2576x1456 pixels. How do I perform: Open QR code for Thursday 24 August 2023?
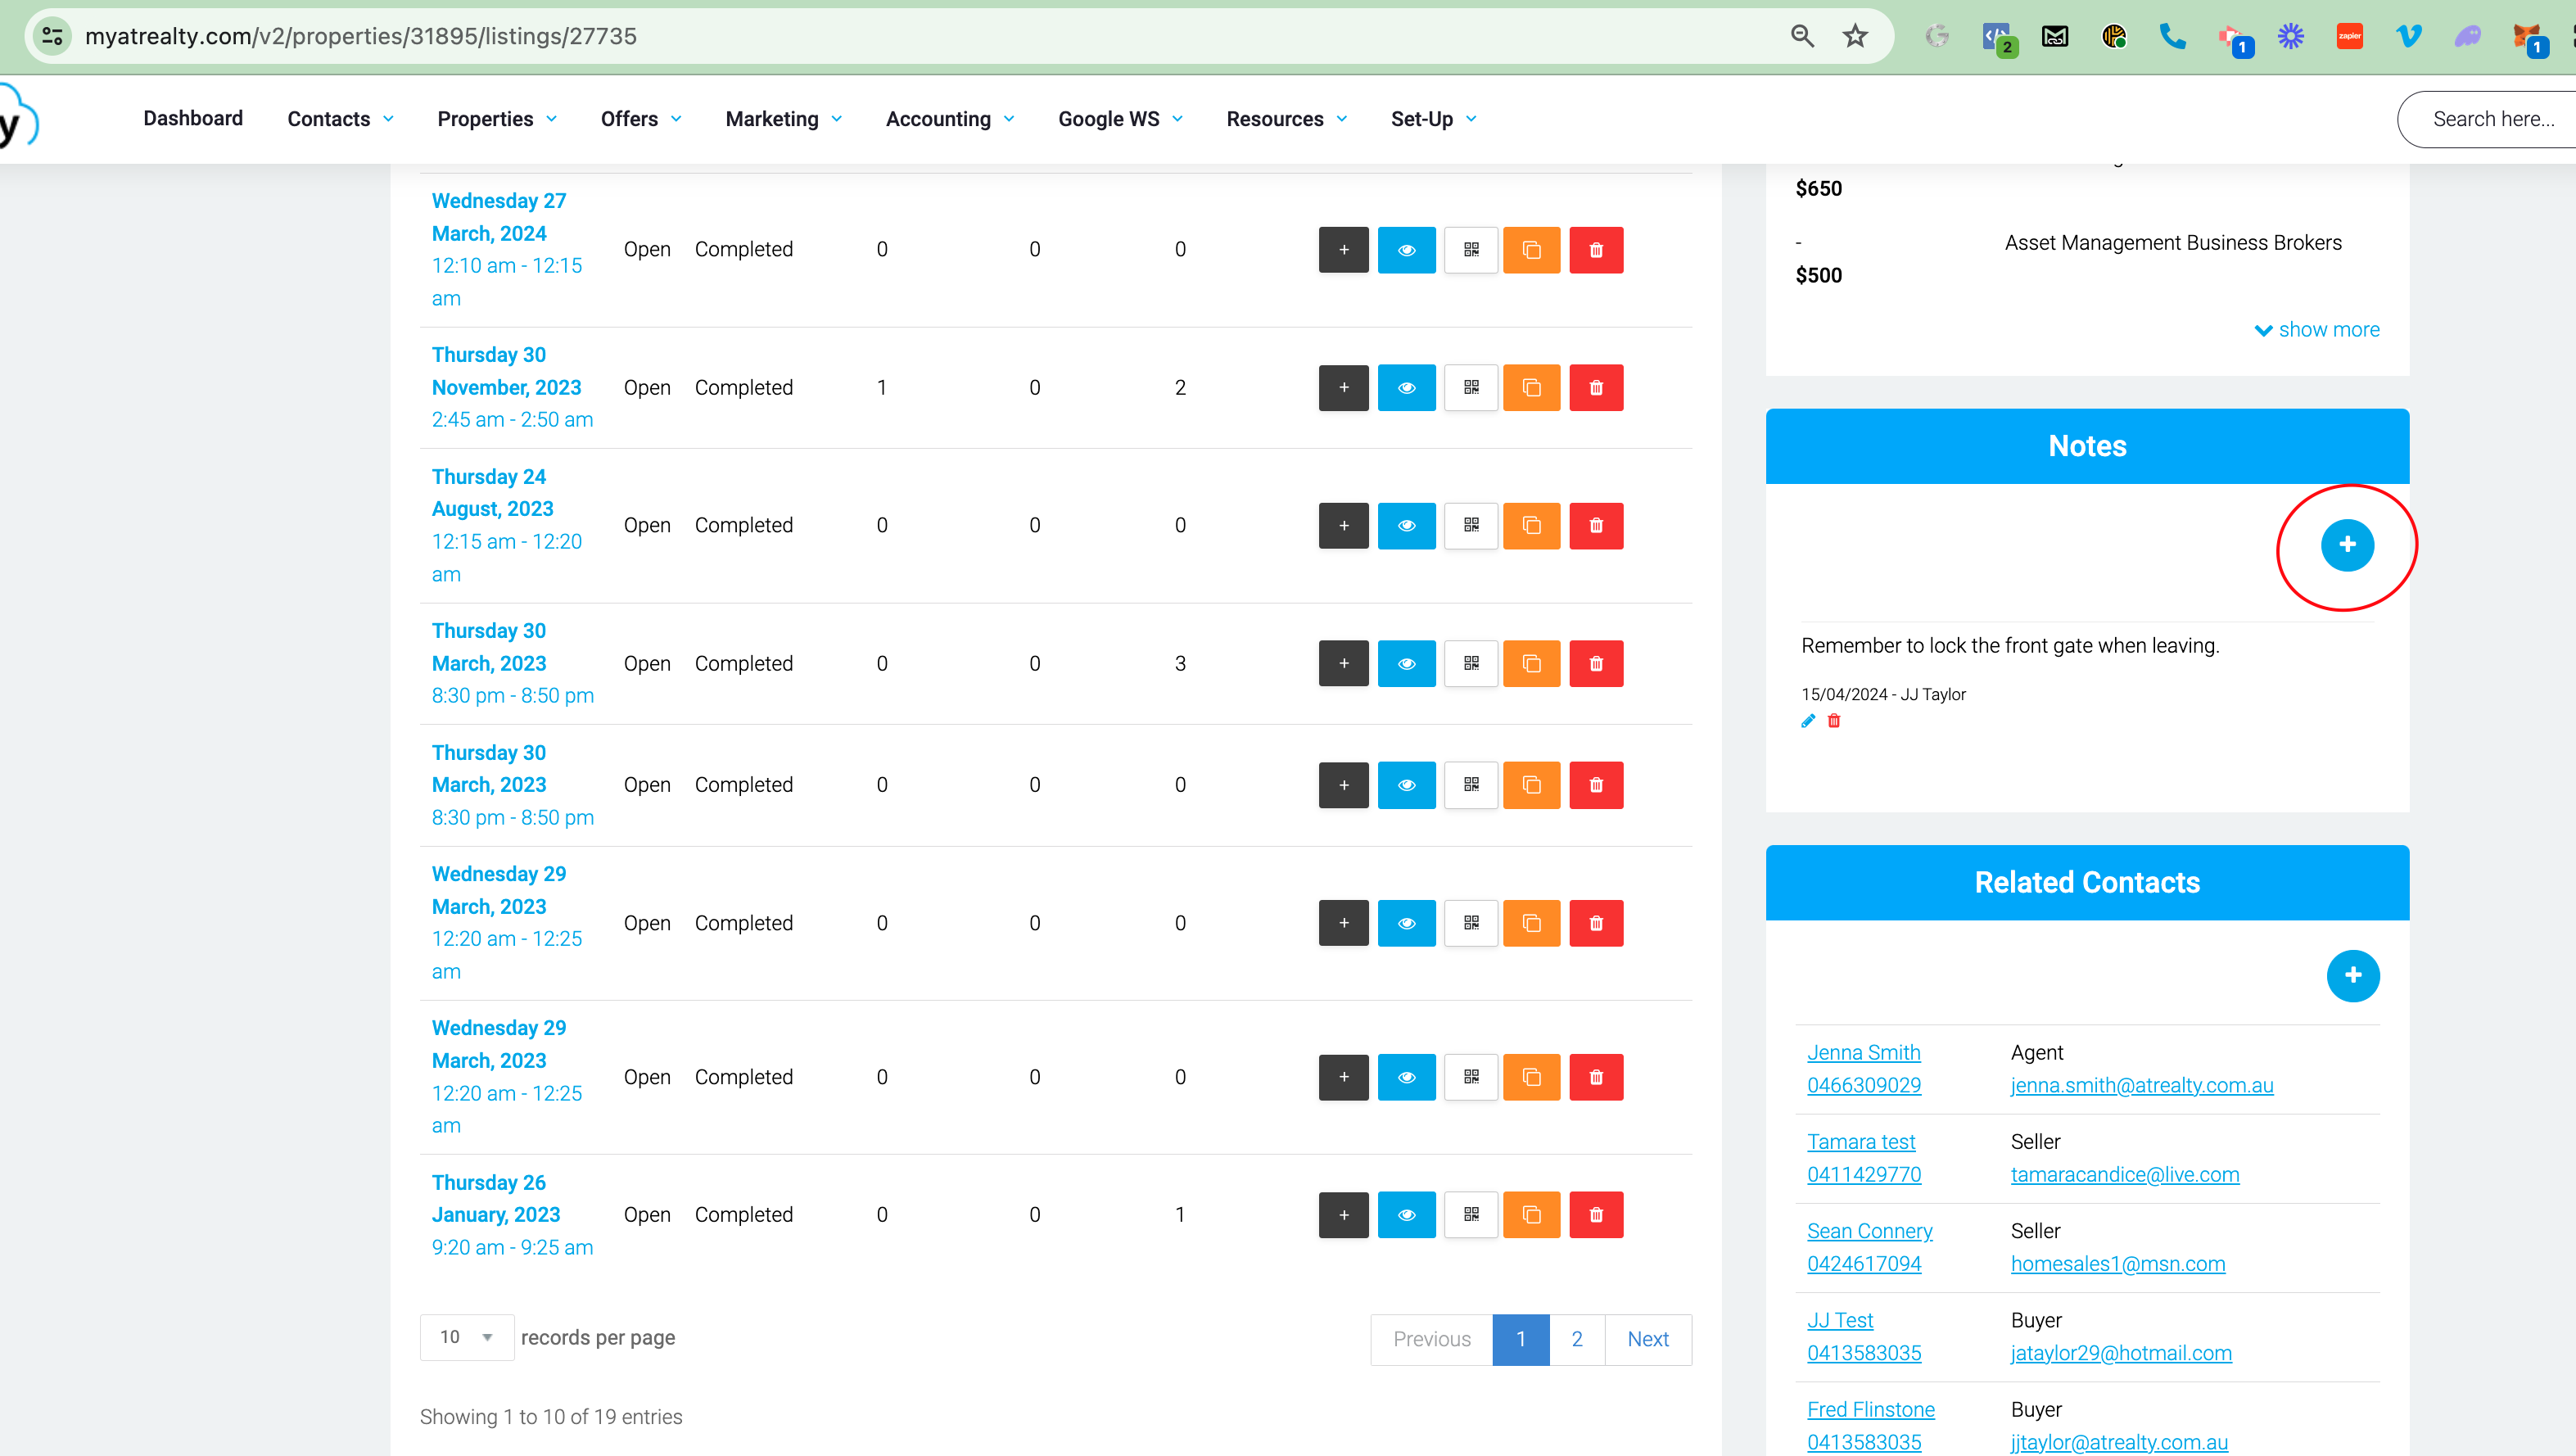[x=1471, y=526]
